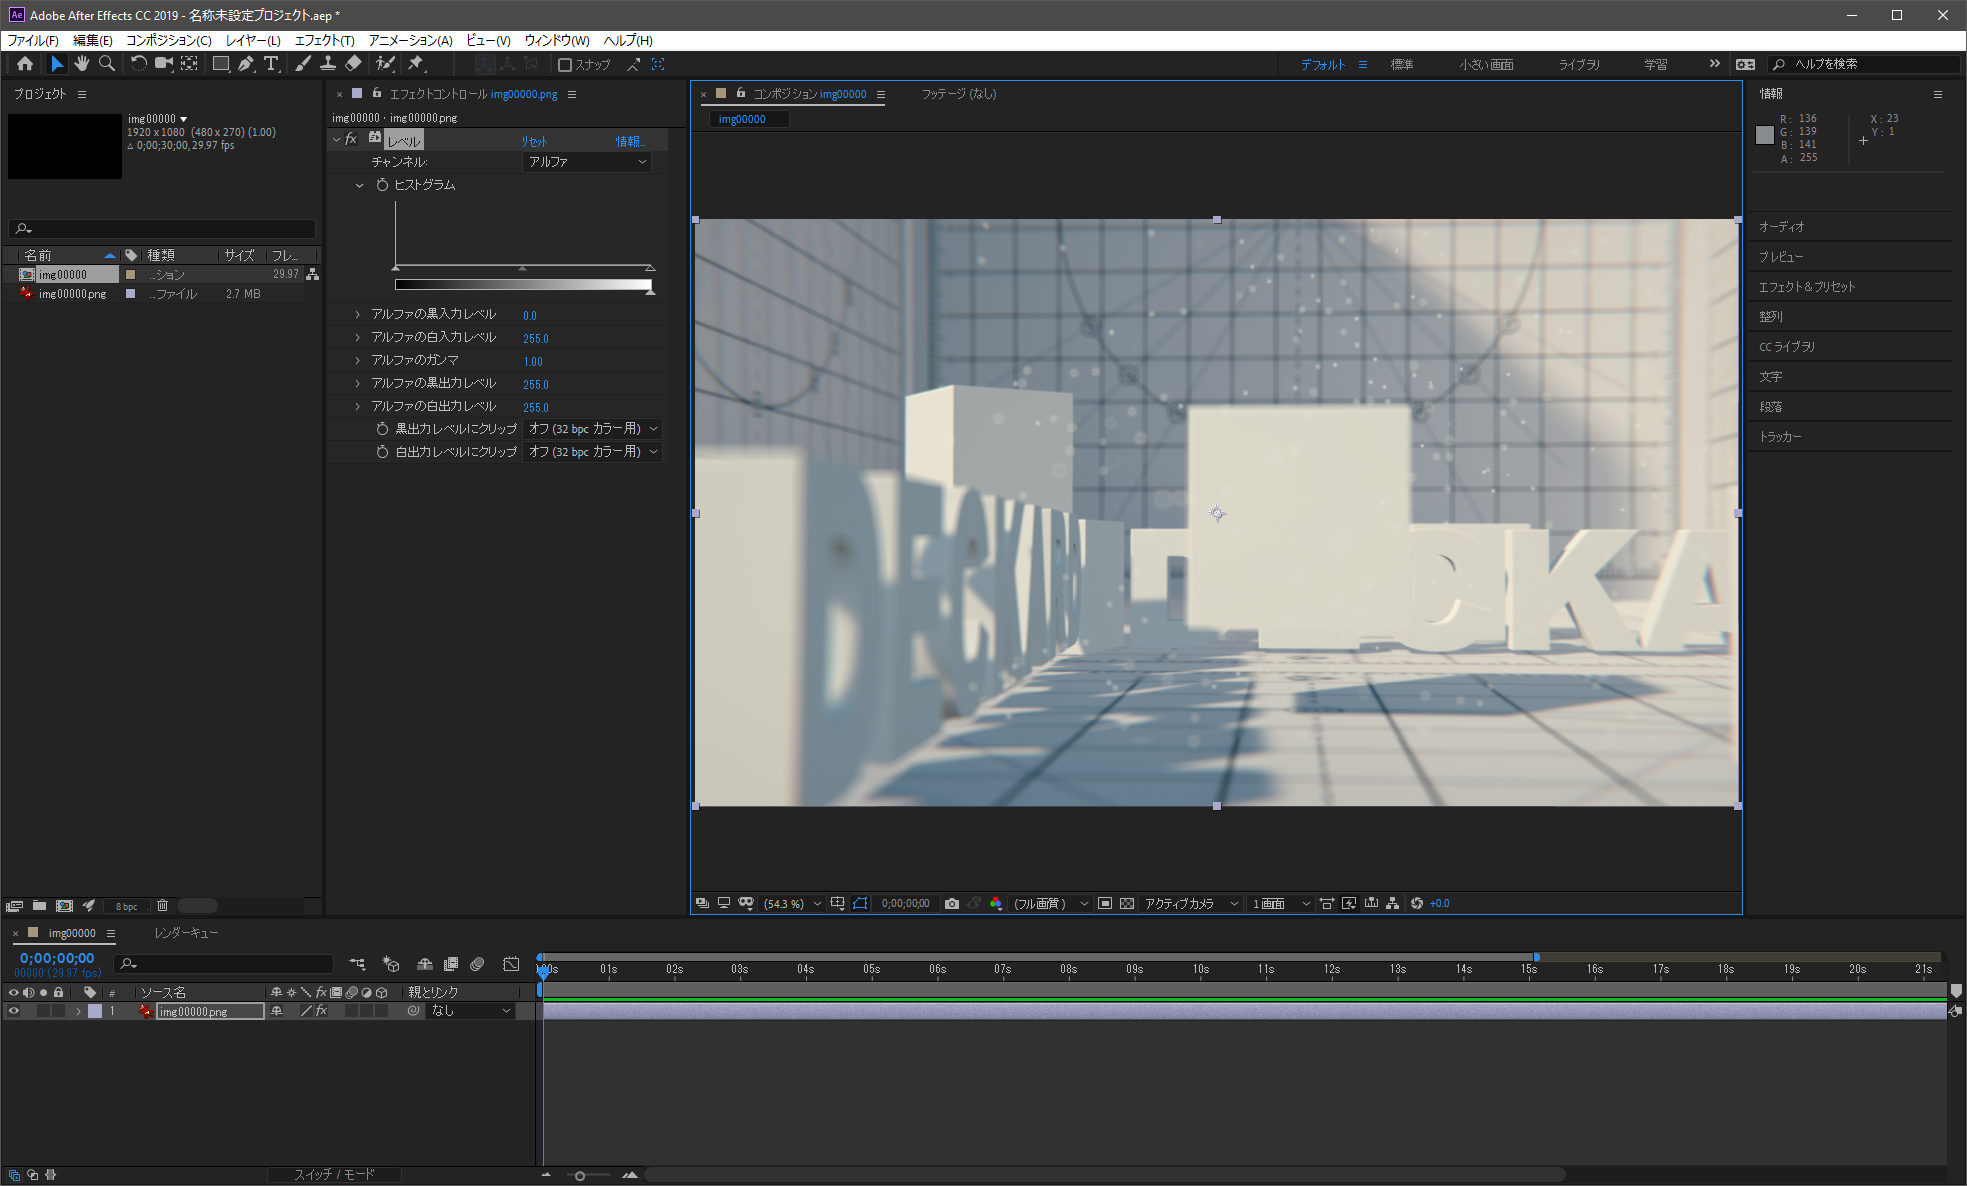Open the channel dropdown set to アルファ
Image resolution: width=1967 pixels, height=1186 pixels.
point(587,162)
